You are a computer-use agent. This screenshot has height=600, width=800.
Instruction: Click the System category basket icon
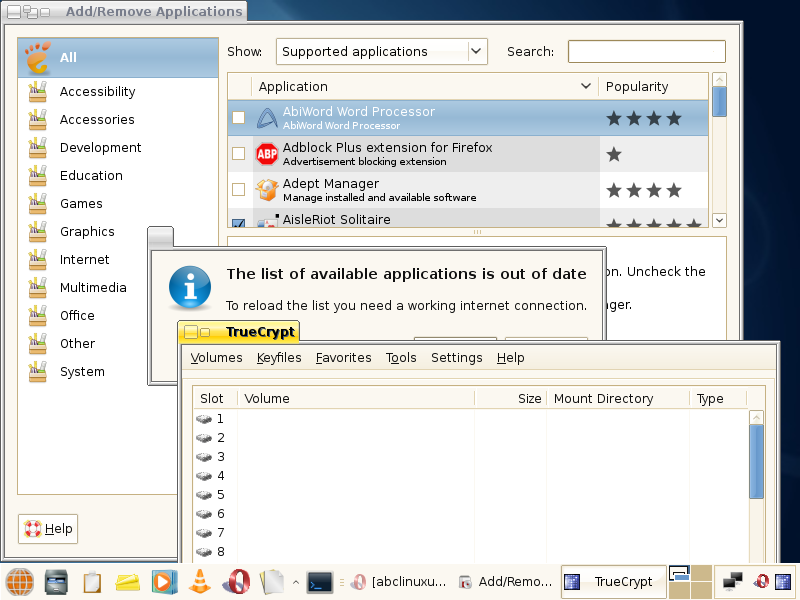[38, 372]
